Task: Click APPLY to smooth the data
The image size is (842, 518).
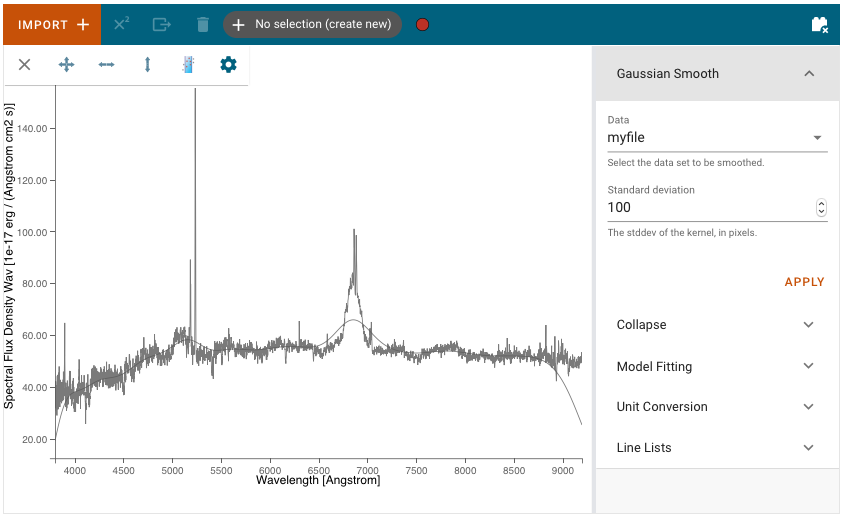Action: click(804, 282)
